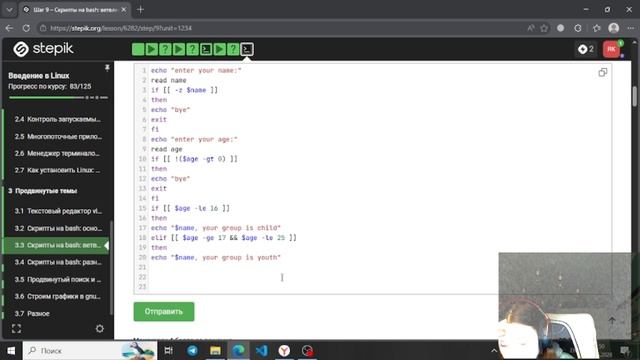Go back in browser
The image size is (640, 360).
(x=9, y=28)
